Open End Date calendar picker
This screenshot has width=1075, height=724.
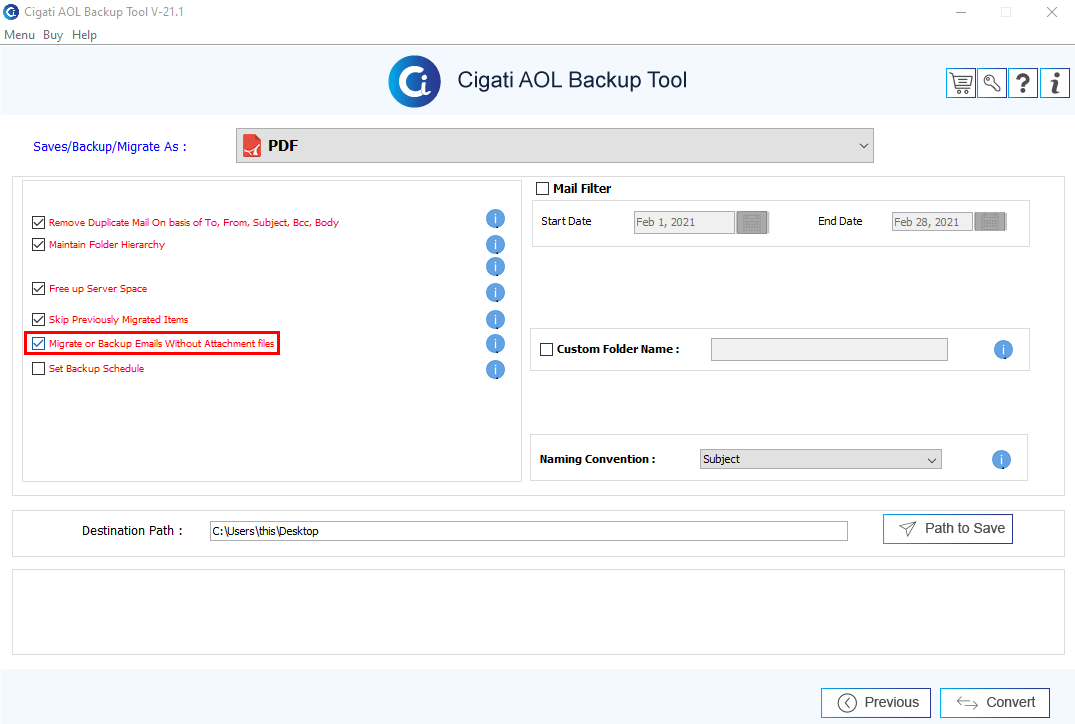(990, 221)
